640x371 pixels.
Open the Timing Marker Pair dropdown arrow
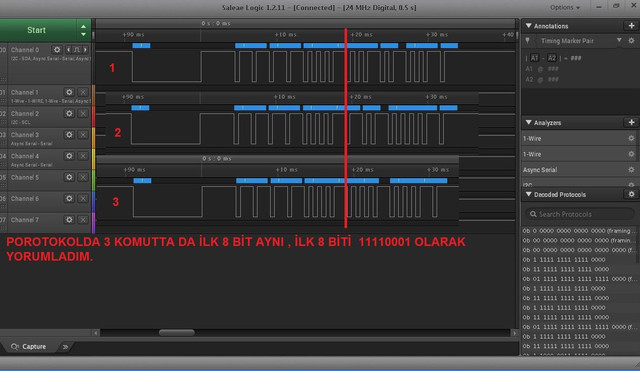click(x=619, y=40)
